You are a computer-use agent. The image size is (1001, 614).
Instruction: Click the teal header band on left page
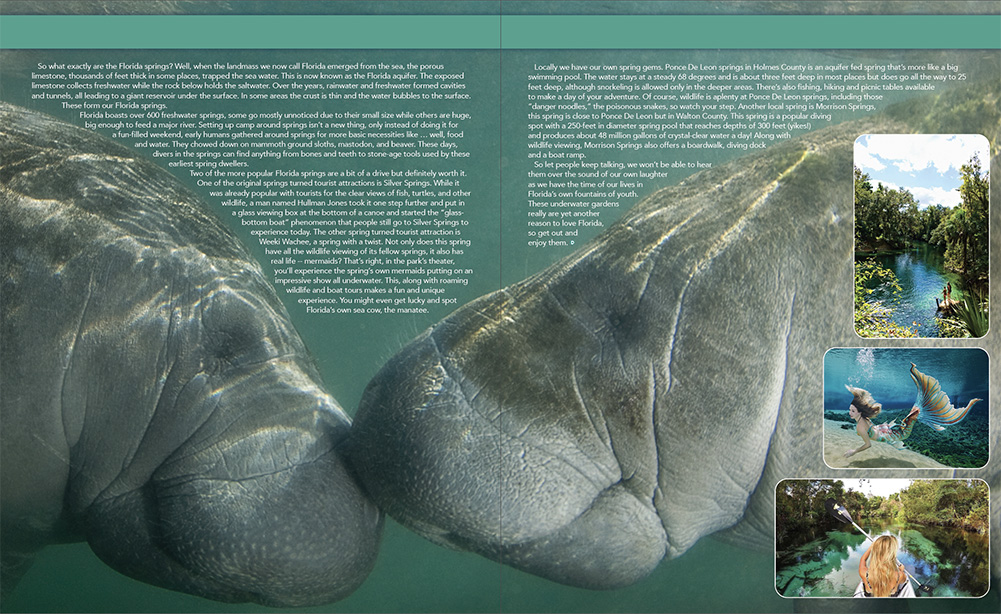(250, 32)
